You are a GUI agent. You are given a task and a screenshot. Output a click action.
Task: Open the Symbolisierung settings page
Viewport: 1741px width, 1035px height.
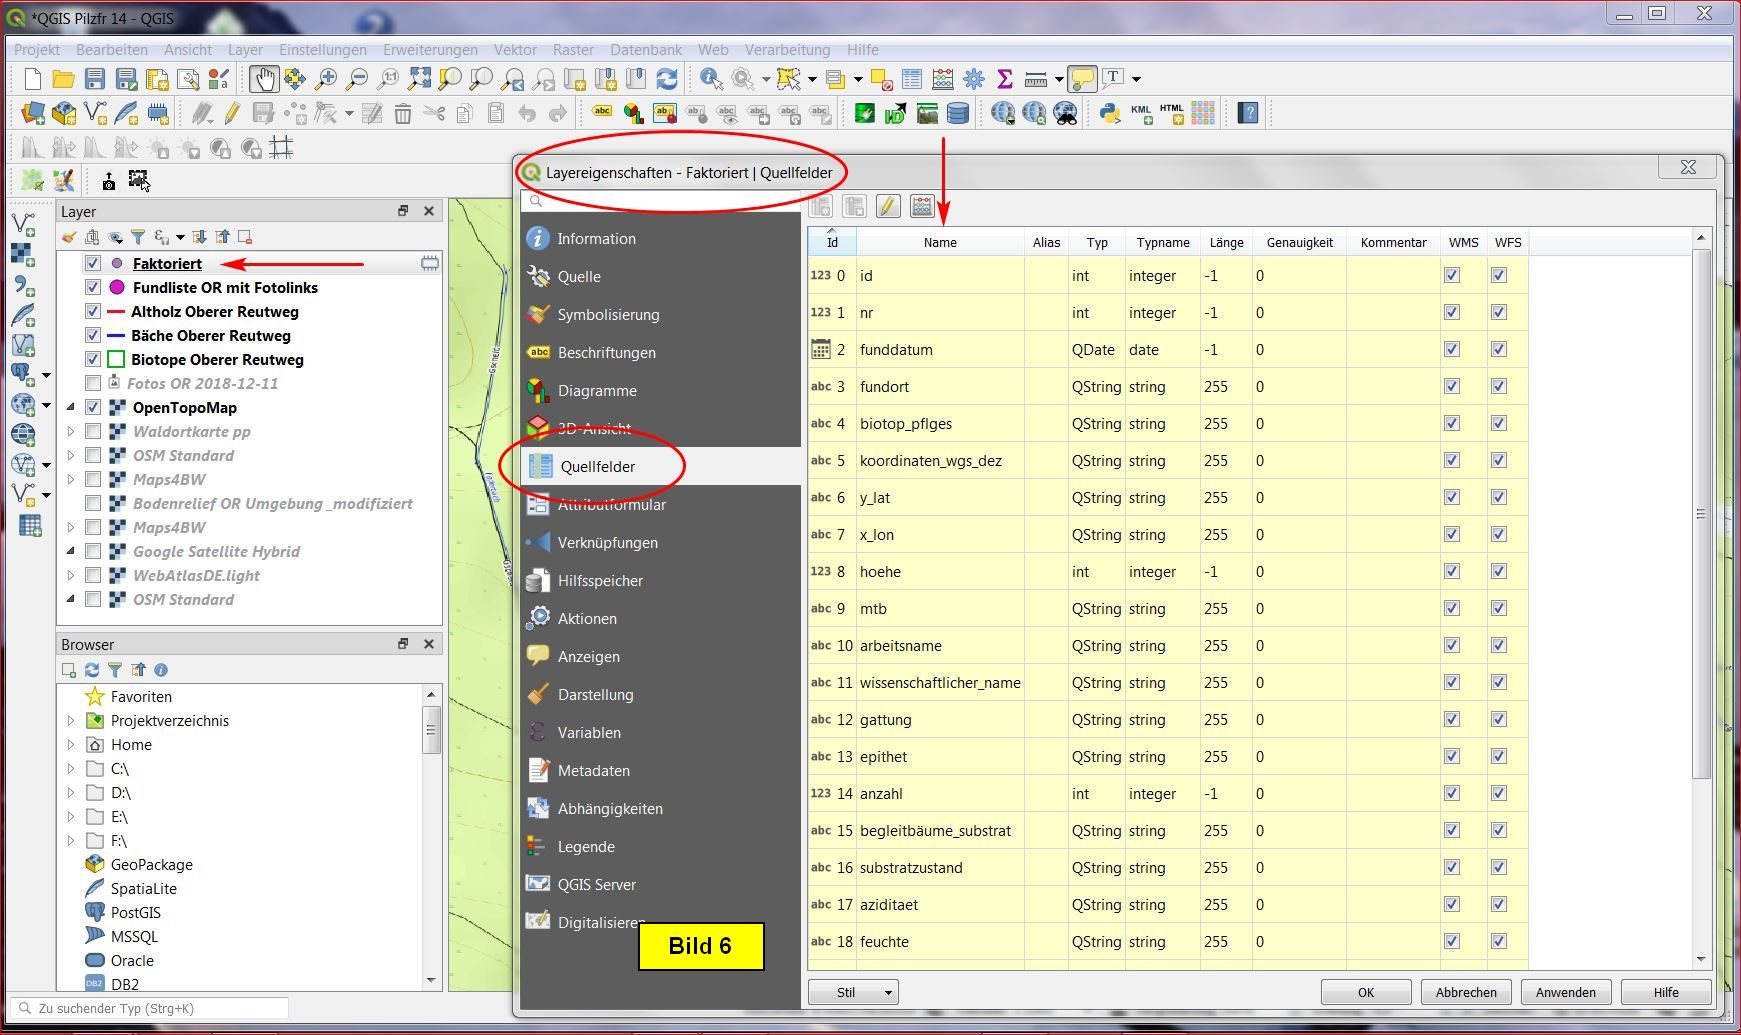608,315
